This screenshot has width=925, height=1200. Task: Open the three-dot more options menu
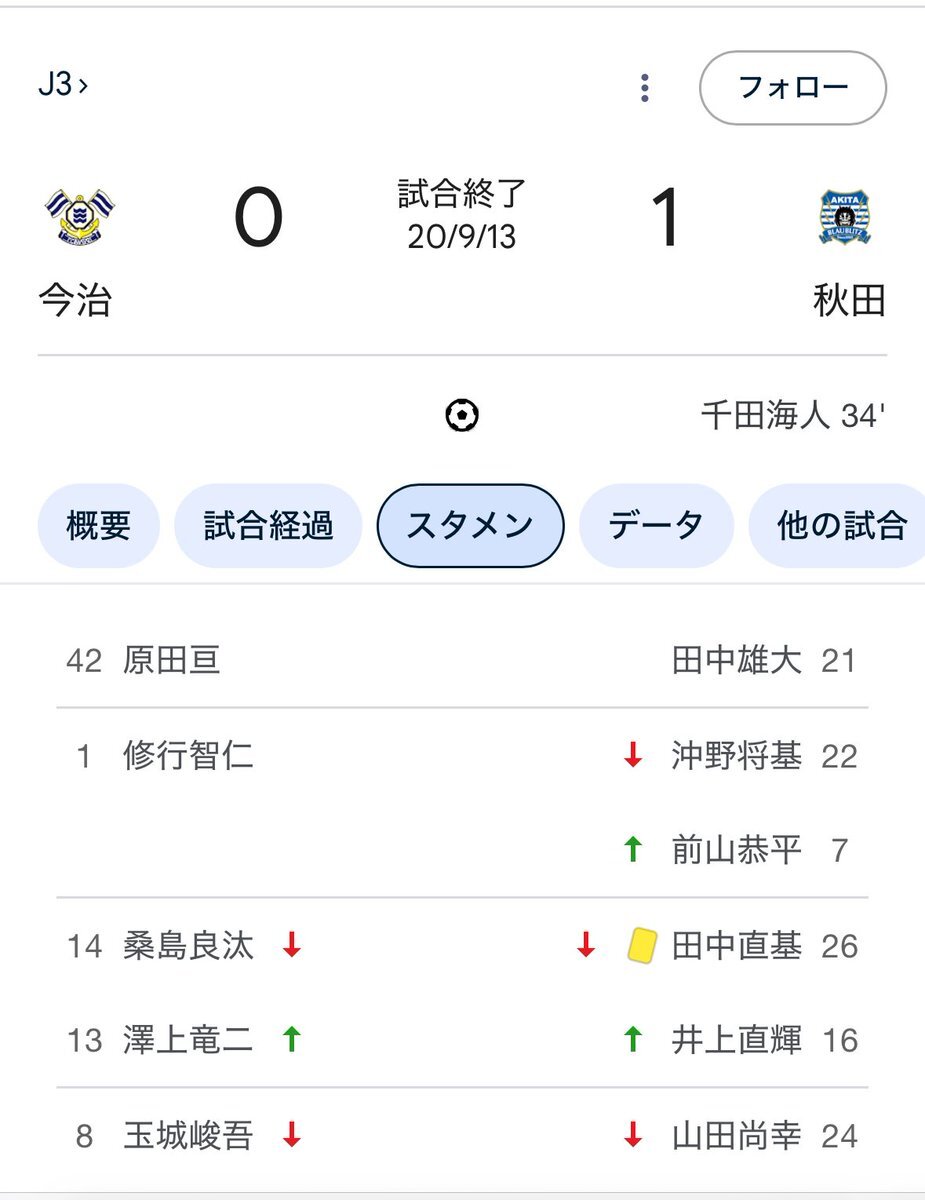(645, 88)
